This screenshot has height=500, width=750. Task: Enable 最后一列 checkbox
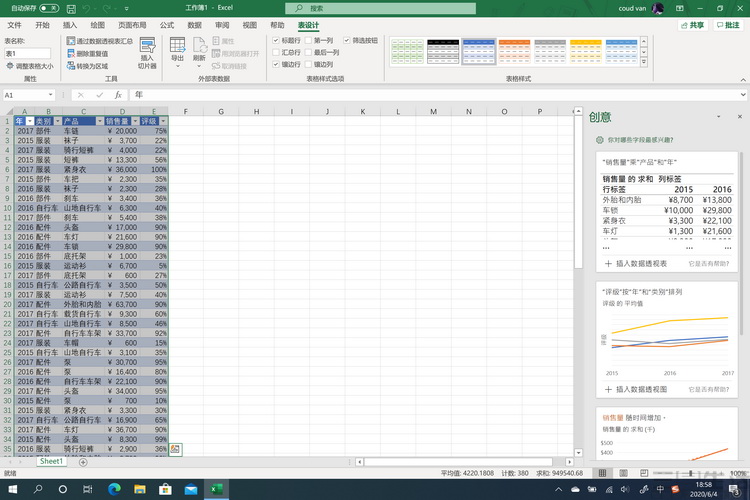[x=309, y=53]
